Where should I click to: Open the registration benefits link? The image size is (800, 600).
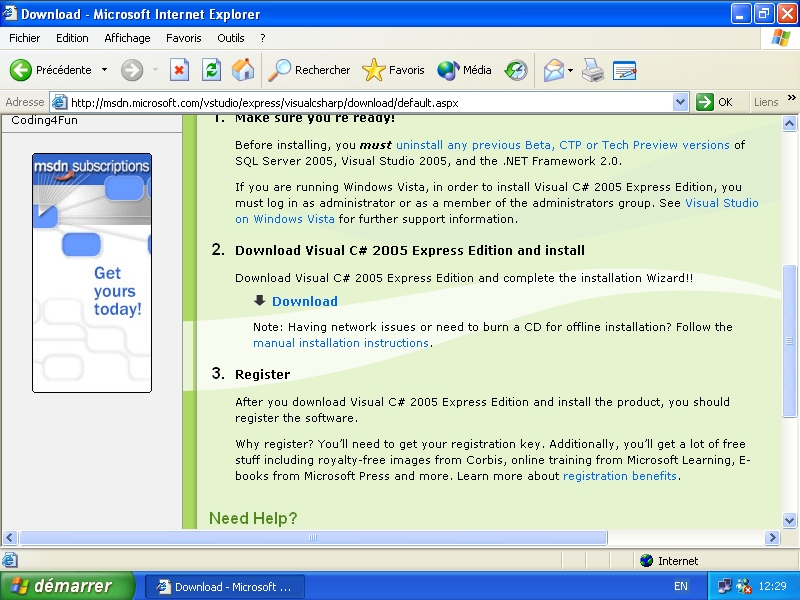tap(620, 476)
